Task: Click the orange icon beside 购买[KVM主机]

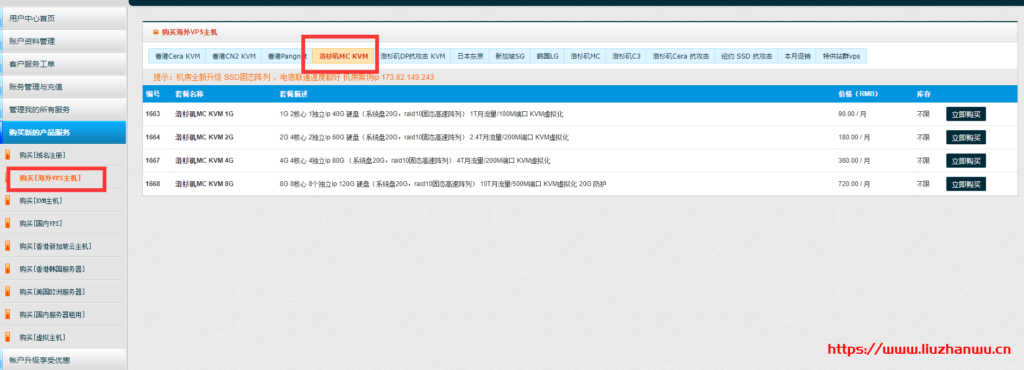Action: pos(8,201)
